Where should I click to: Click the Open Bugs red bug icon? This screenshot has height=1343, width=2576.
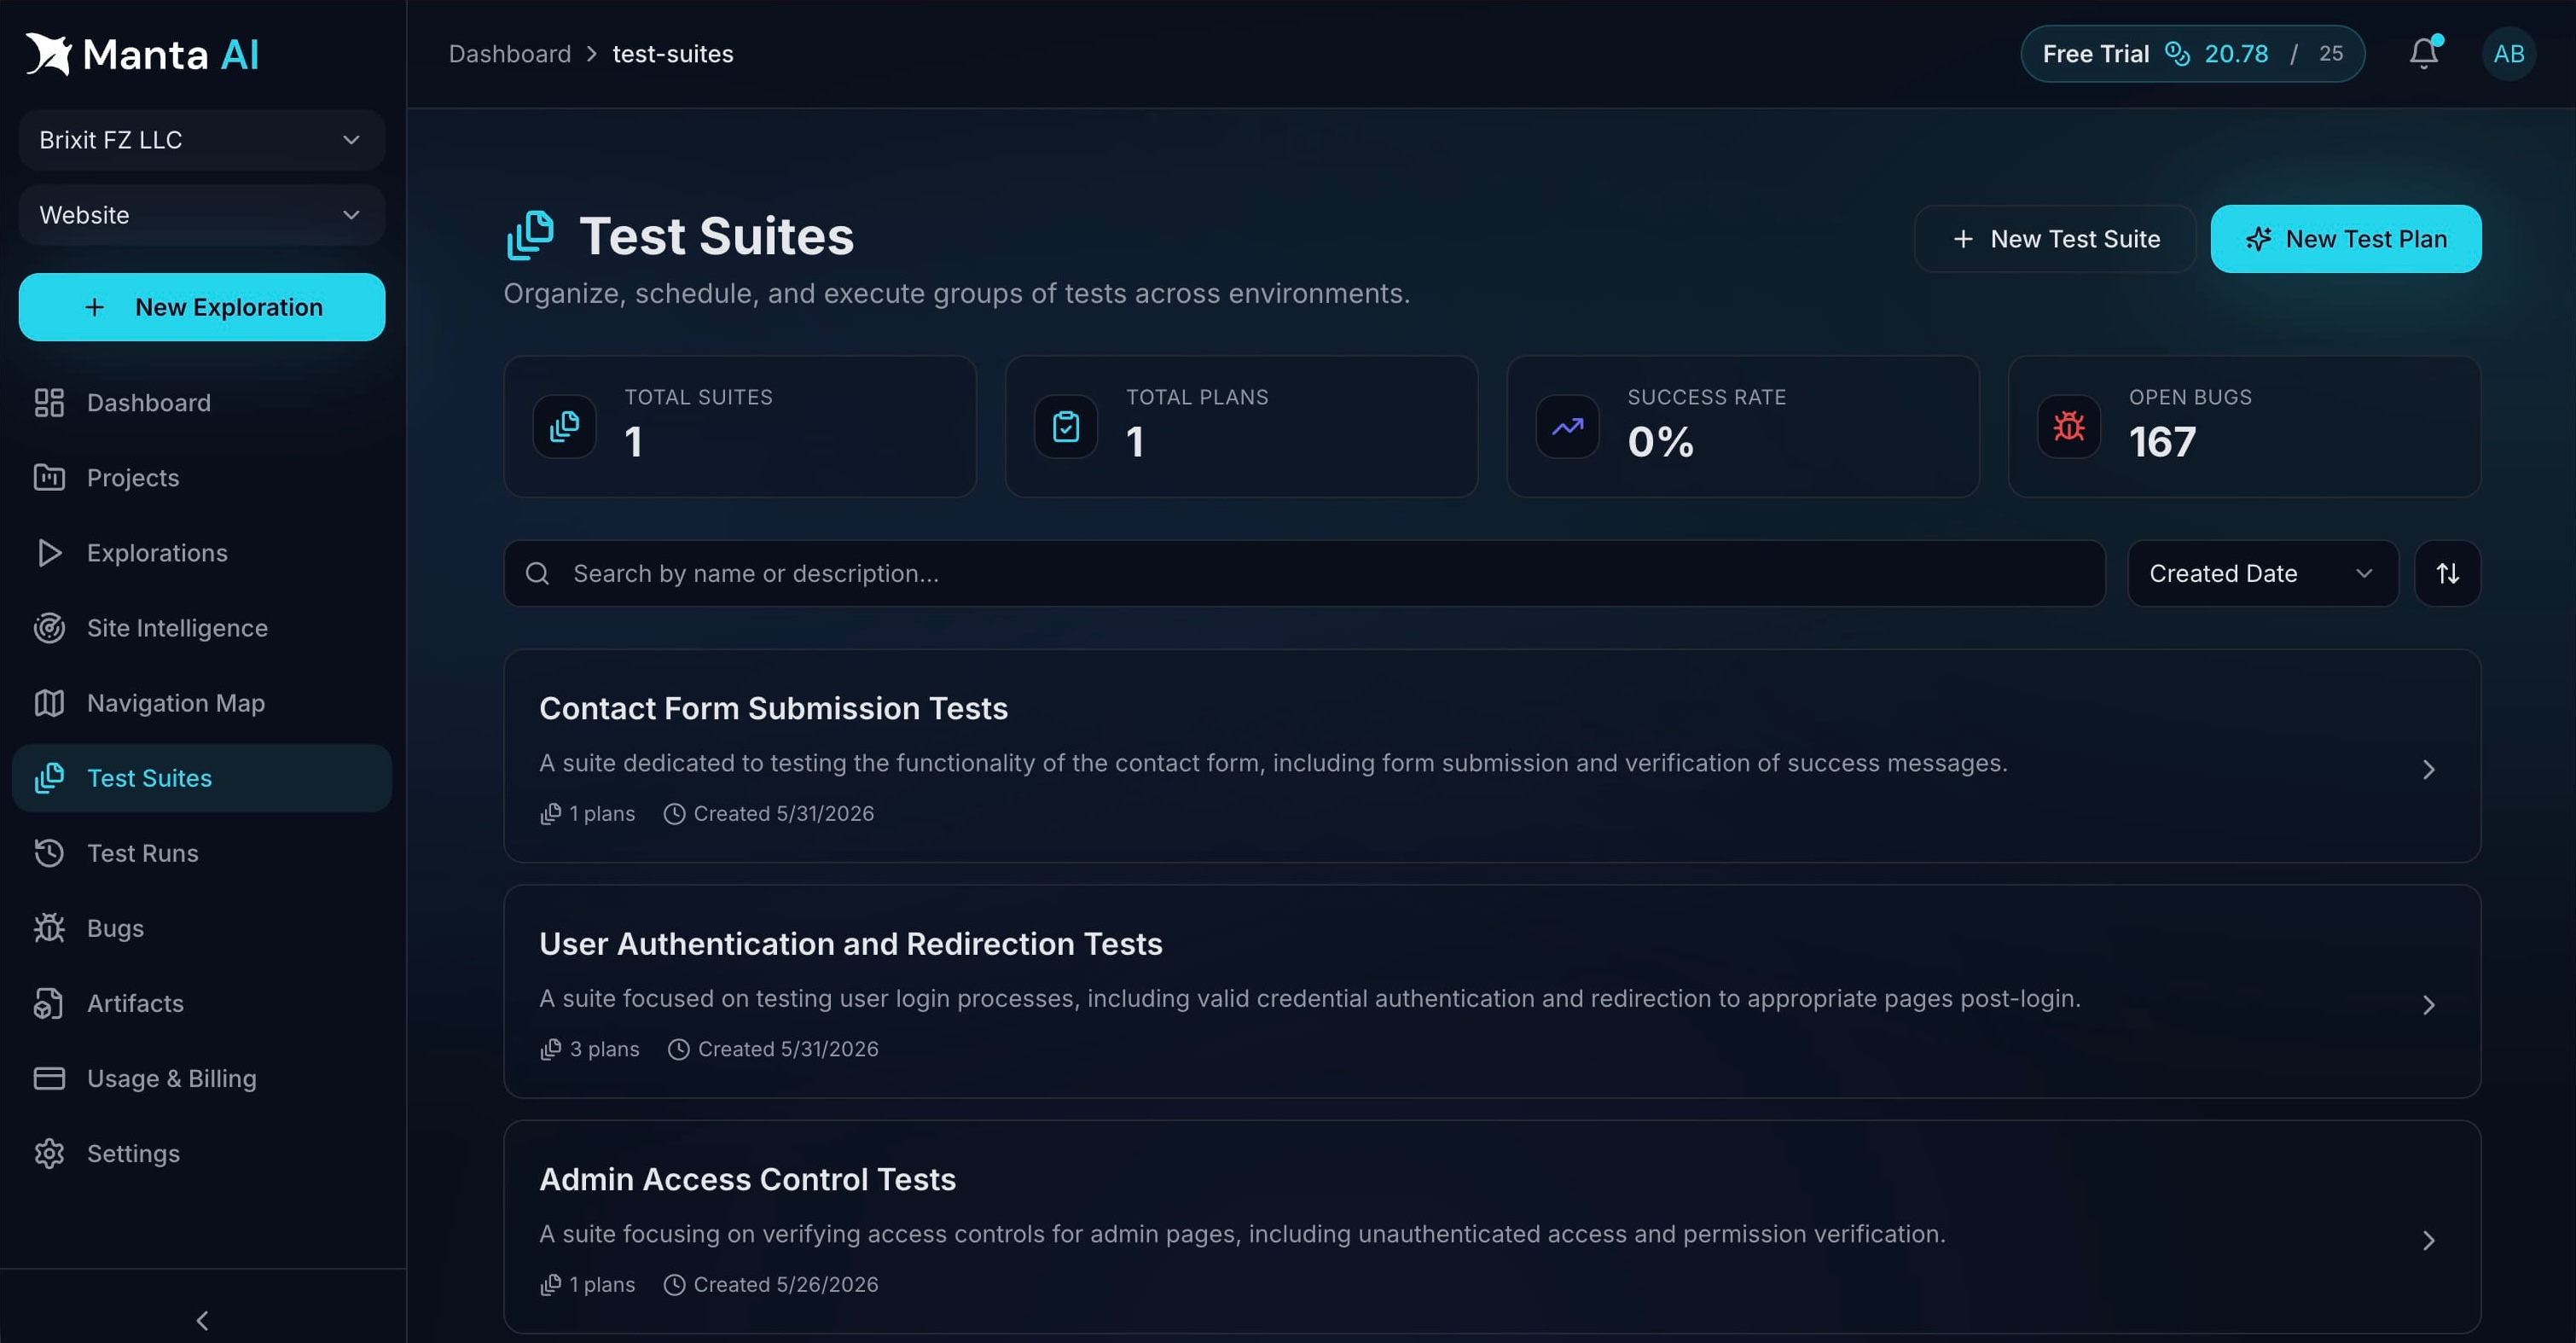point(2069,426)
